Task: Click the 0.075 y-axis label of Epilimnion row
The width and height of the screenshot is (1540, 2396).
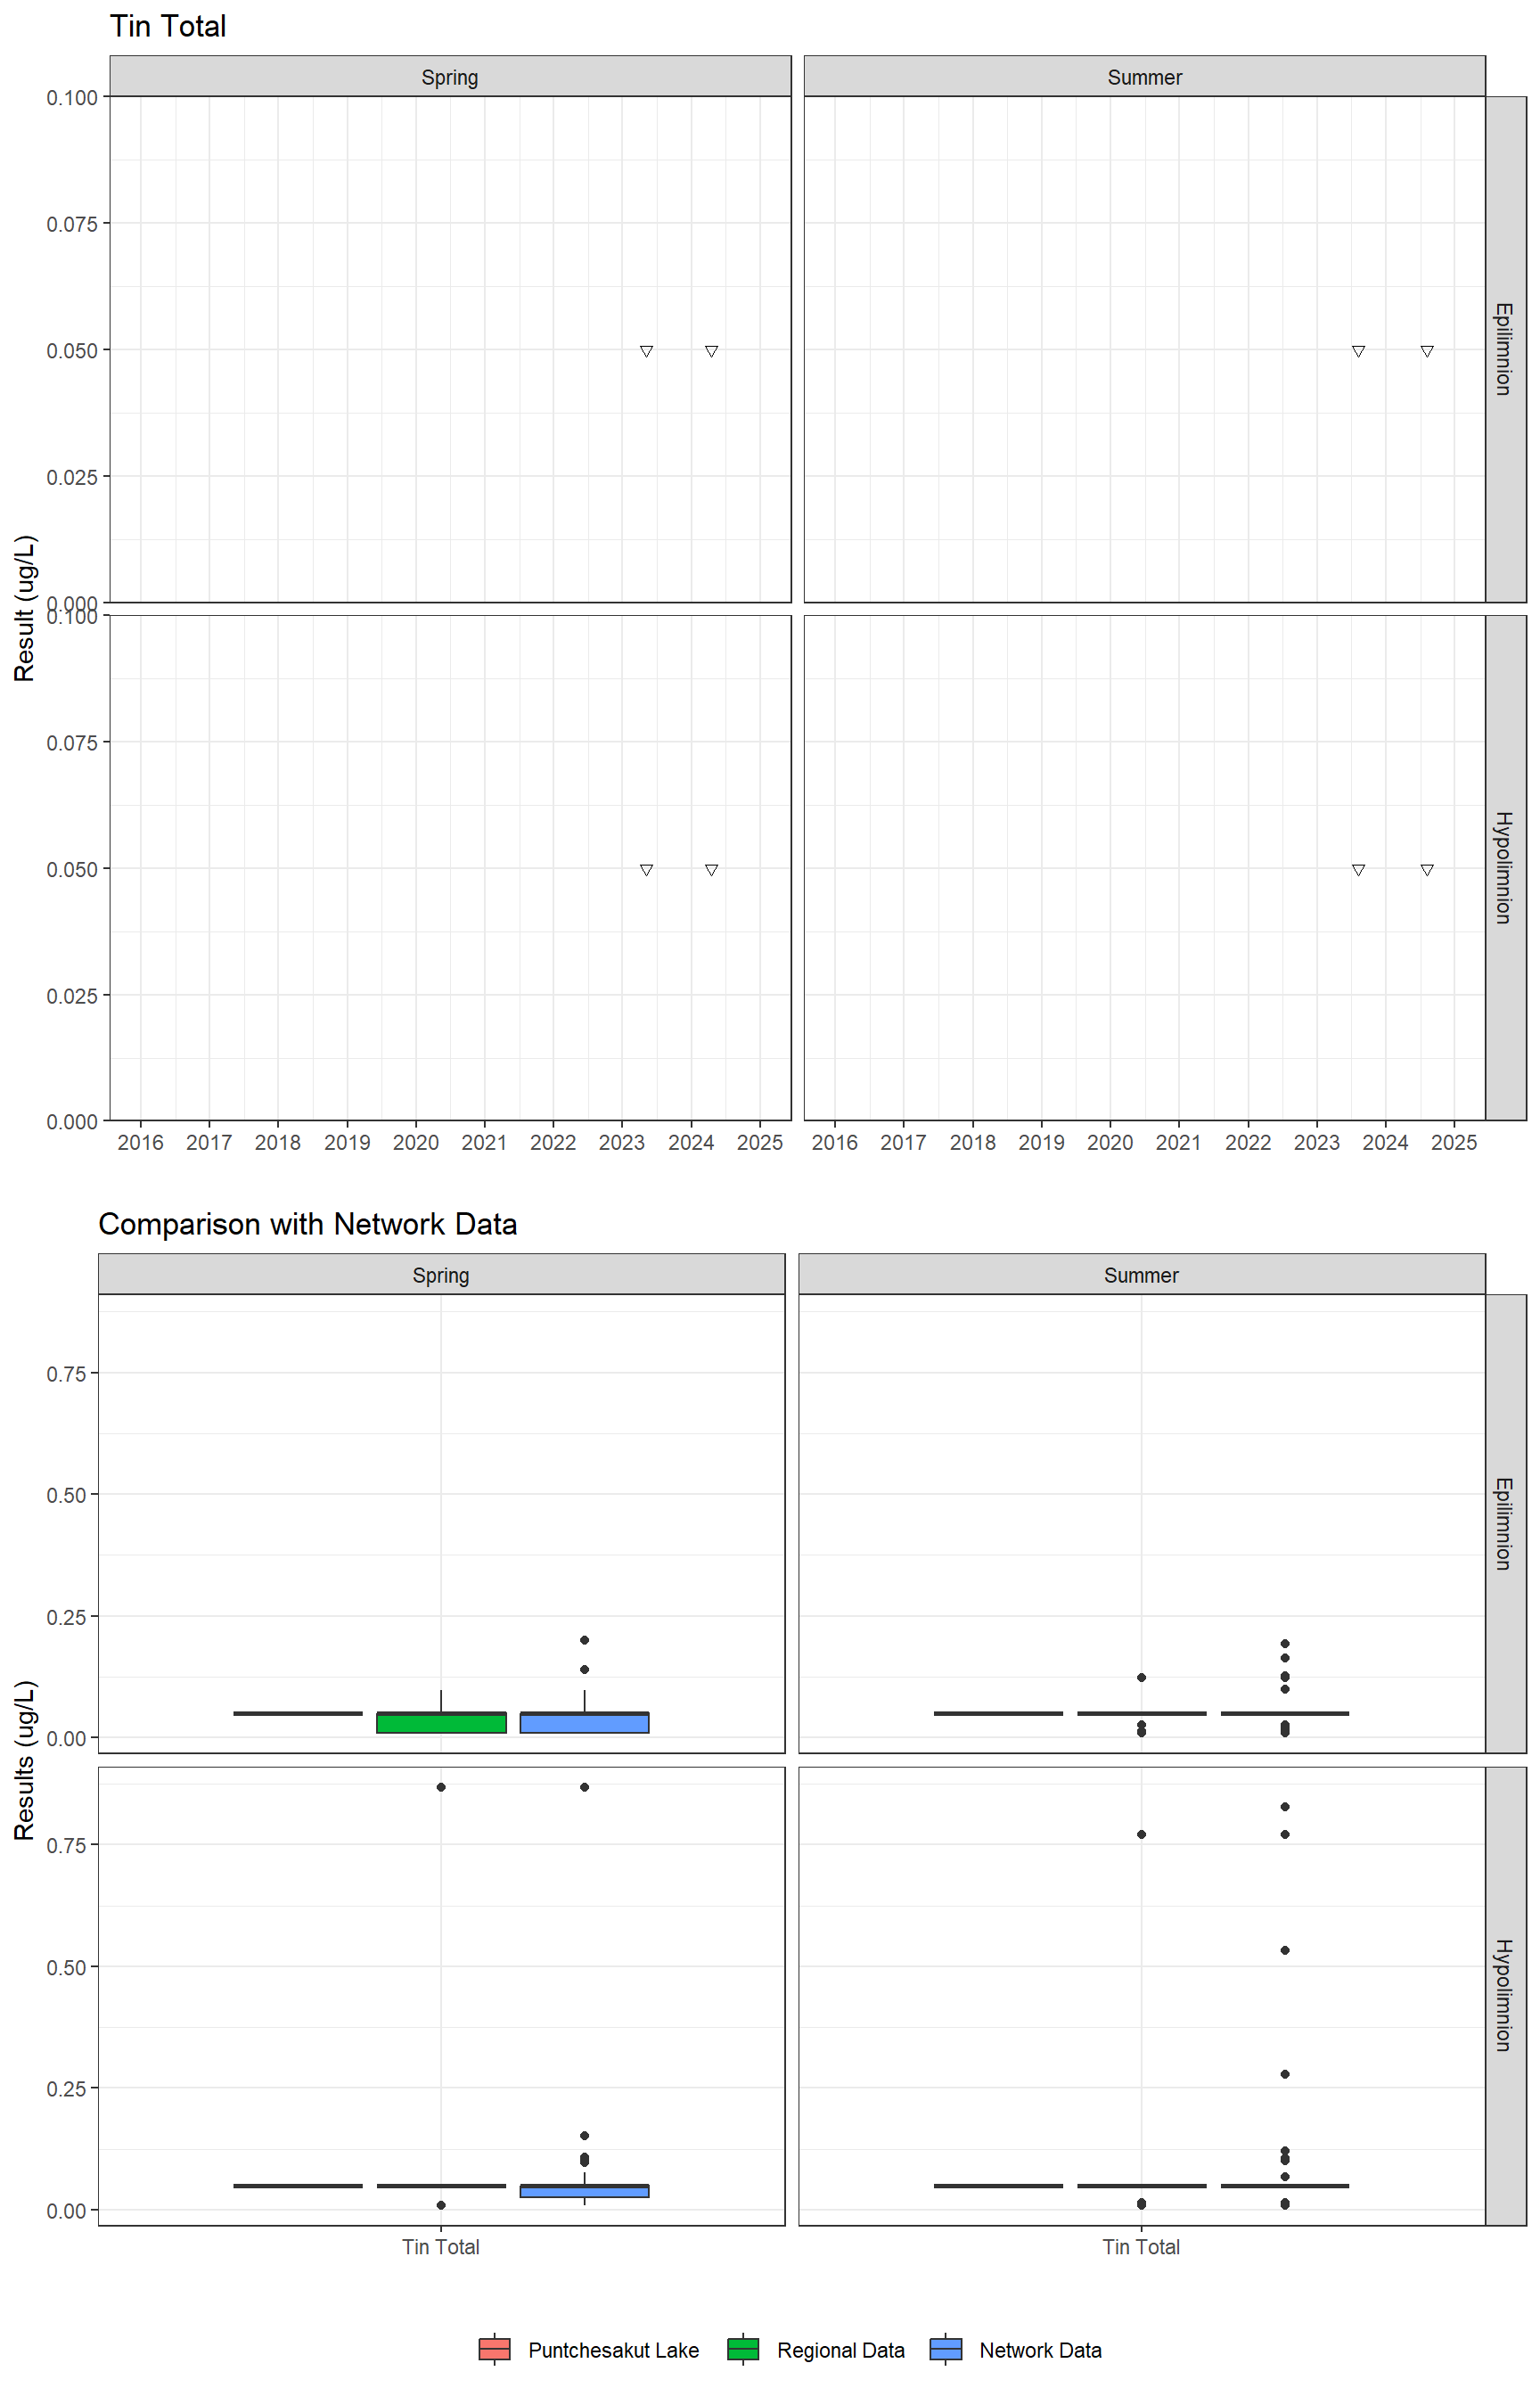Action: tap(72, 224)
